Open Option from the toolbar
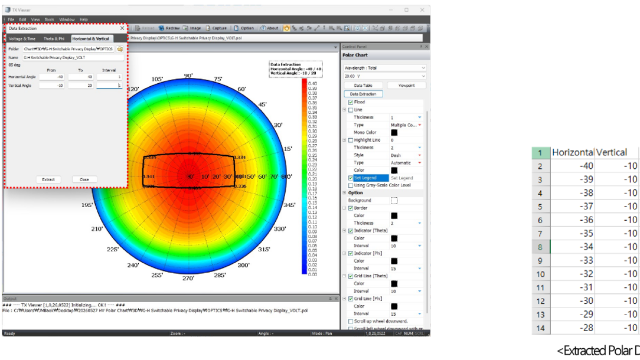The image size is (640, 360). [x=244, y=28]
